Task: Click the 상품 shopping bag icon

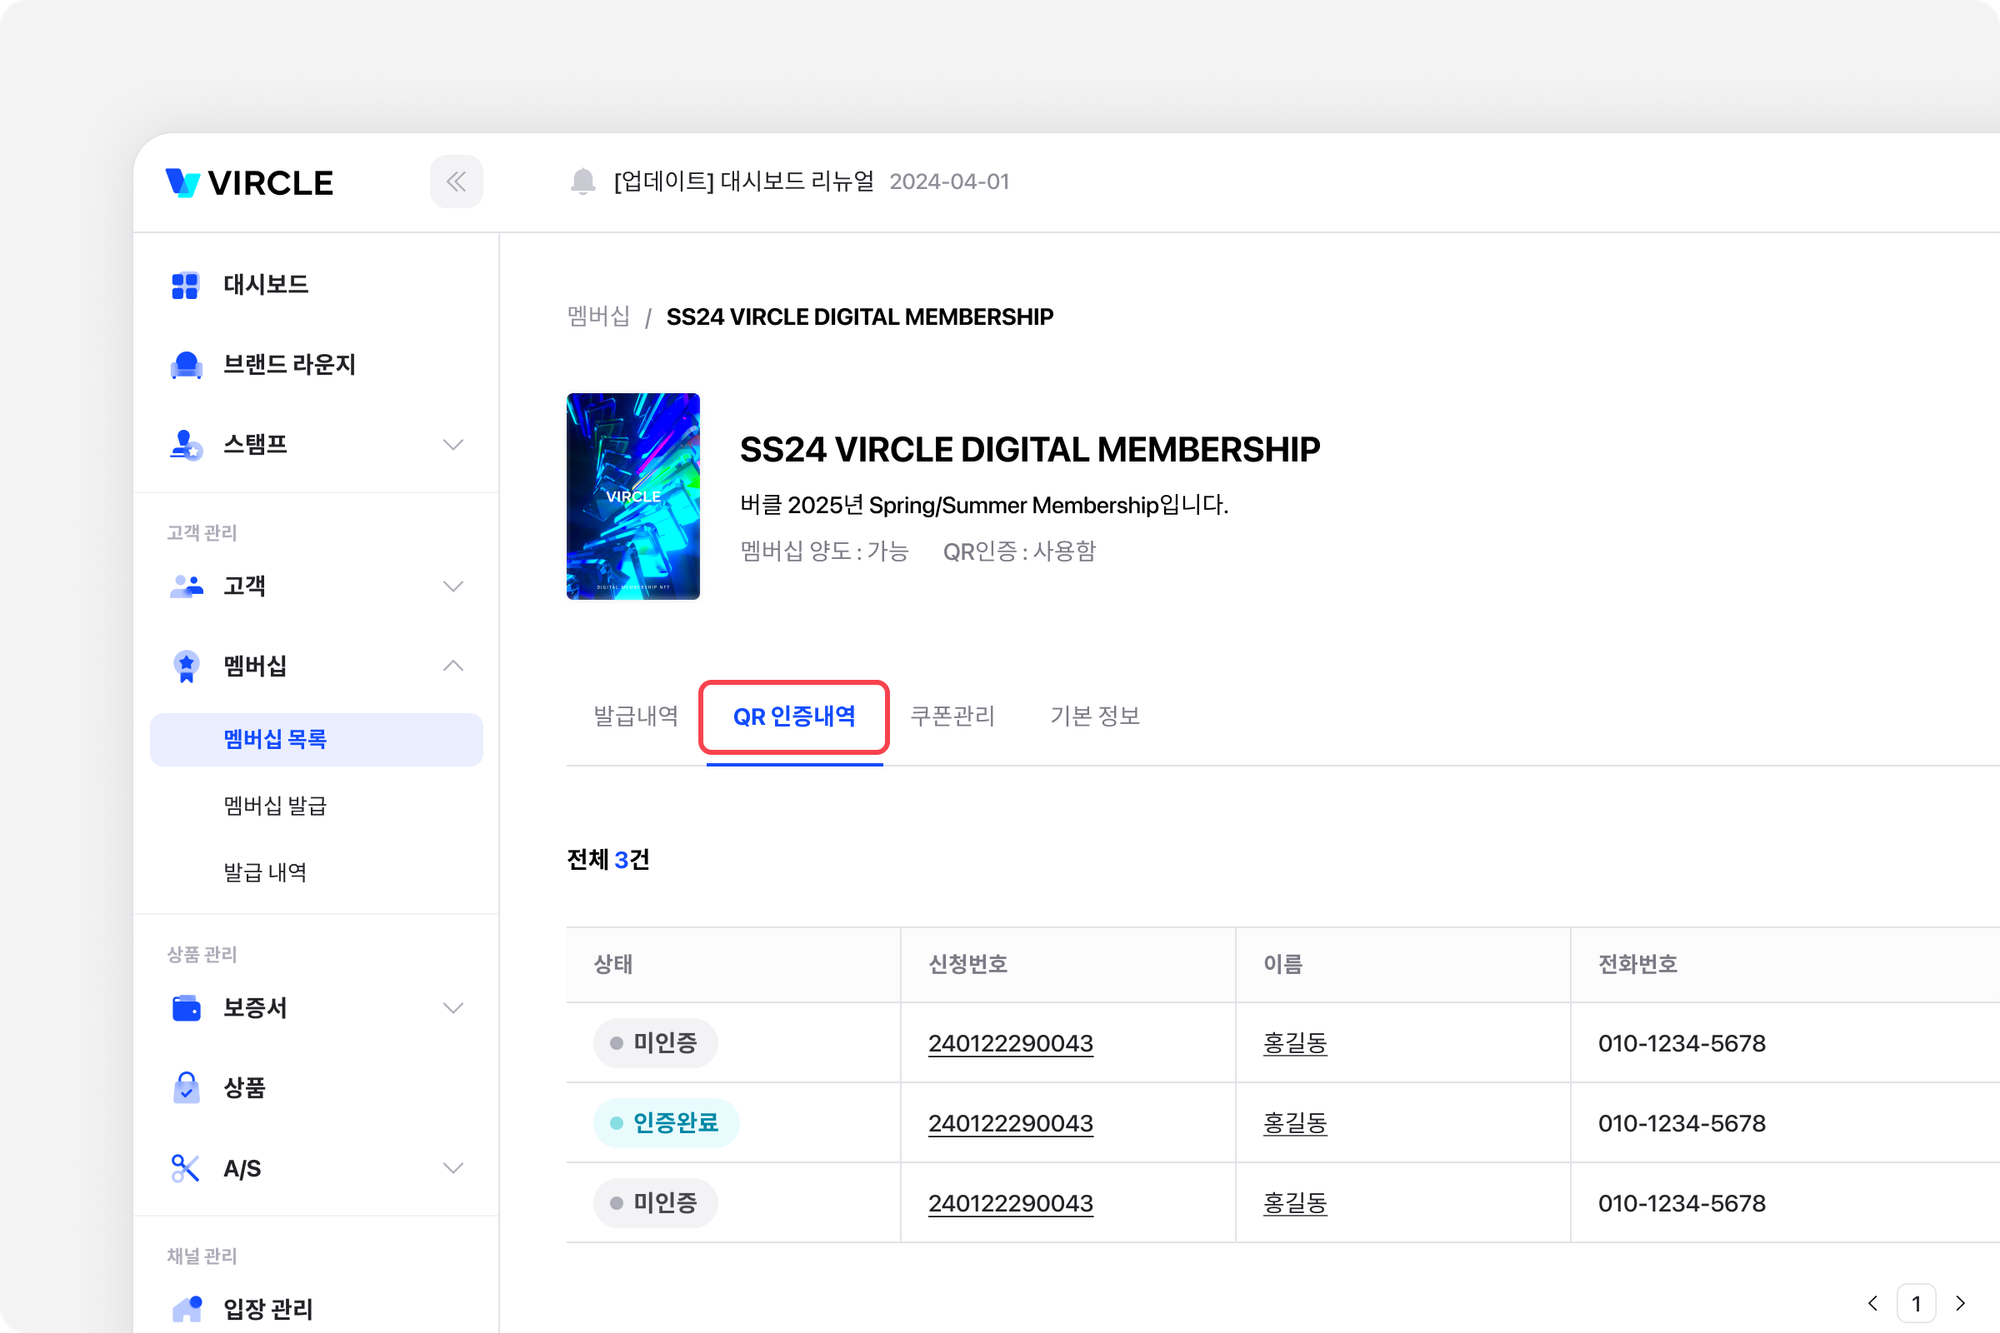Action: pos(186,1087)
